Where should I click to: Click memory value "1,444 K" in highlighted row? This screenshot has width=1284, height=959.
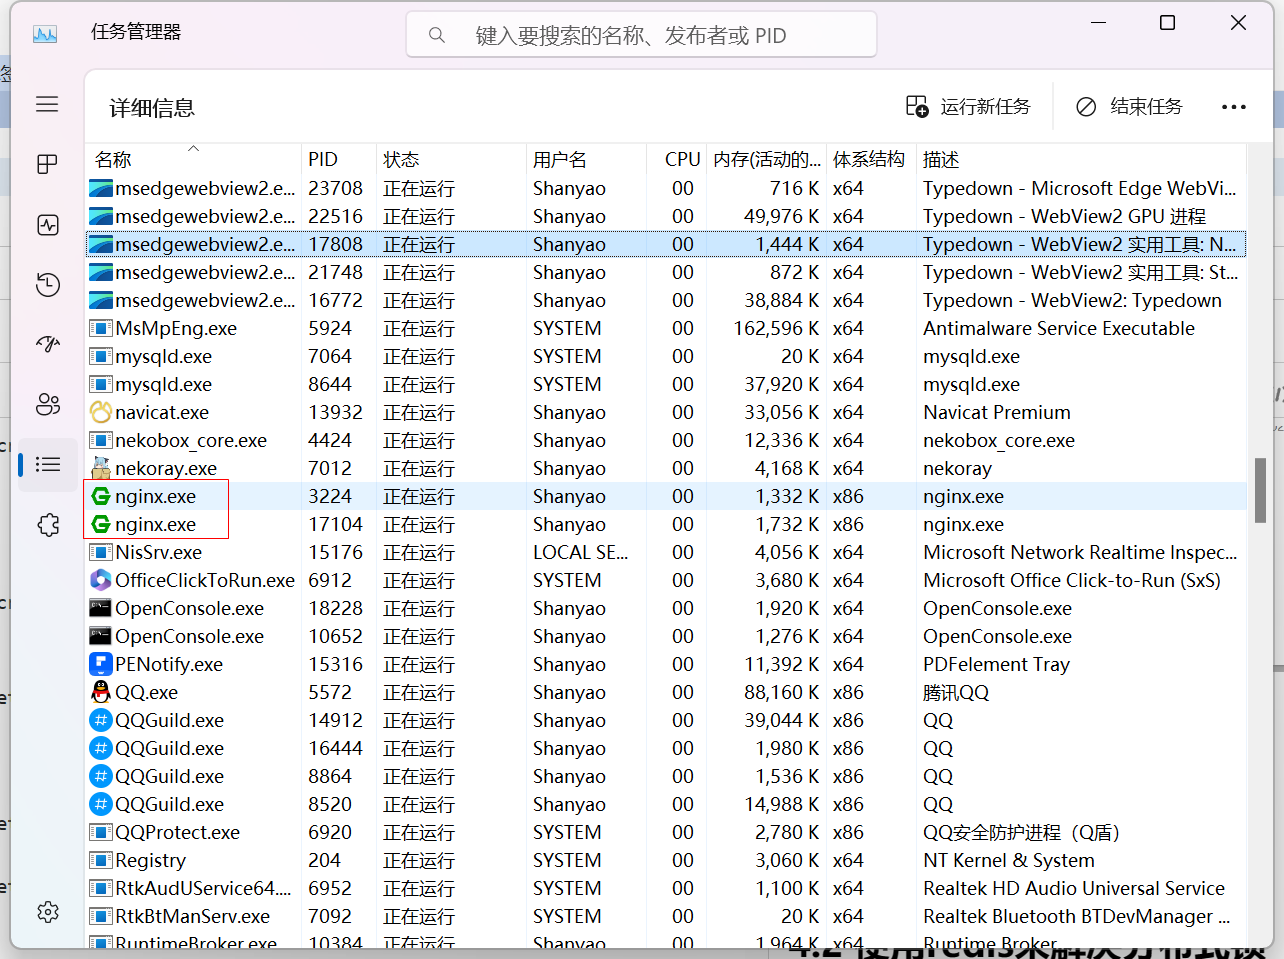point(788,244)
